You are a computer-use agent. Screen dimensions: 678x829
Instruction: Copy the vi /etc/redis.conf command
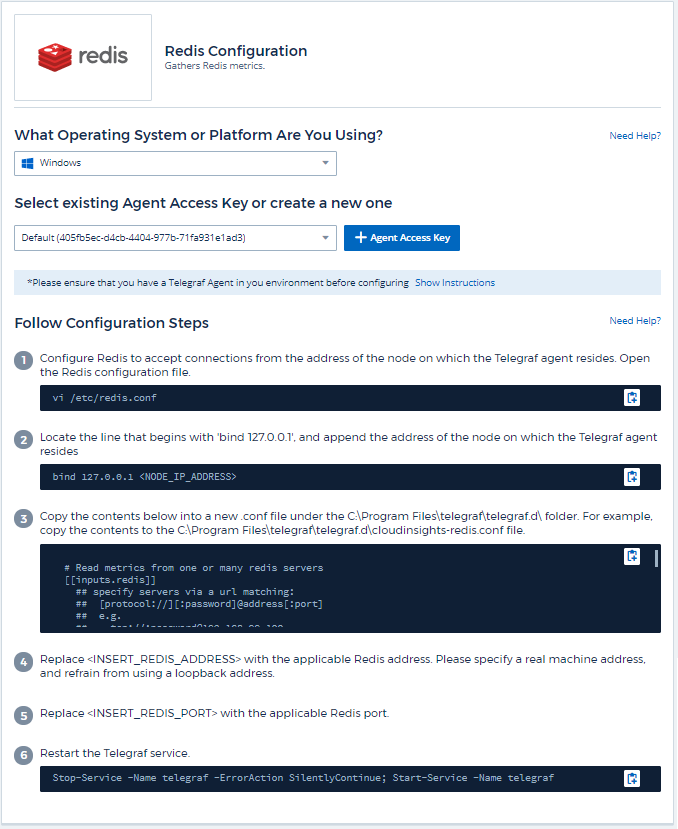(x=631, y=398)
